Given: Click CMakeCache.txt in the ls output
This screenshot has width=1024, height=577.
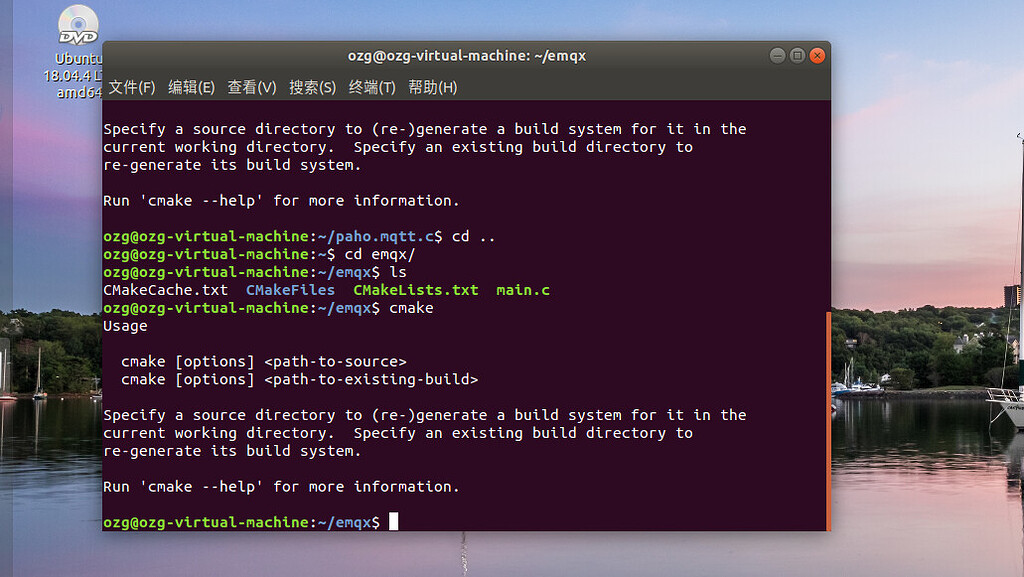Looking at the screenshot, I should click(165, 290).
